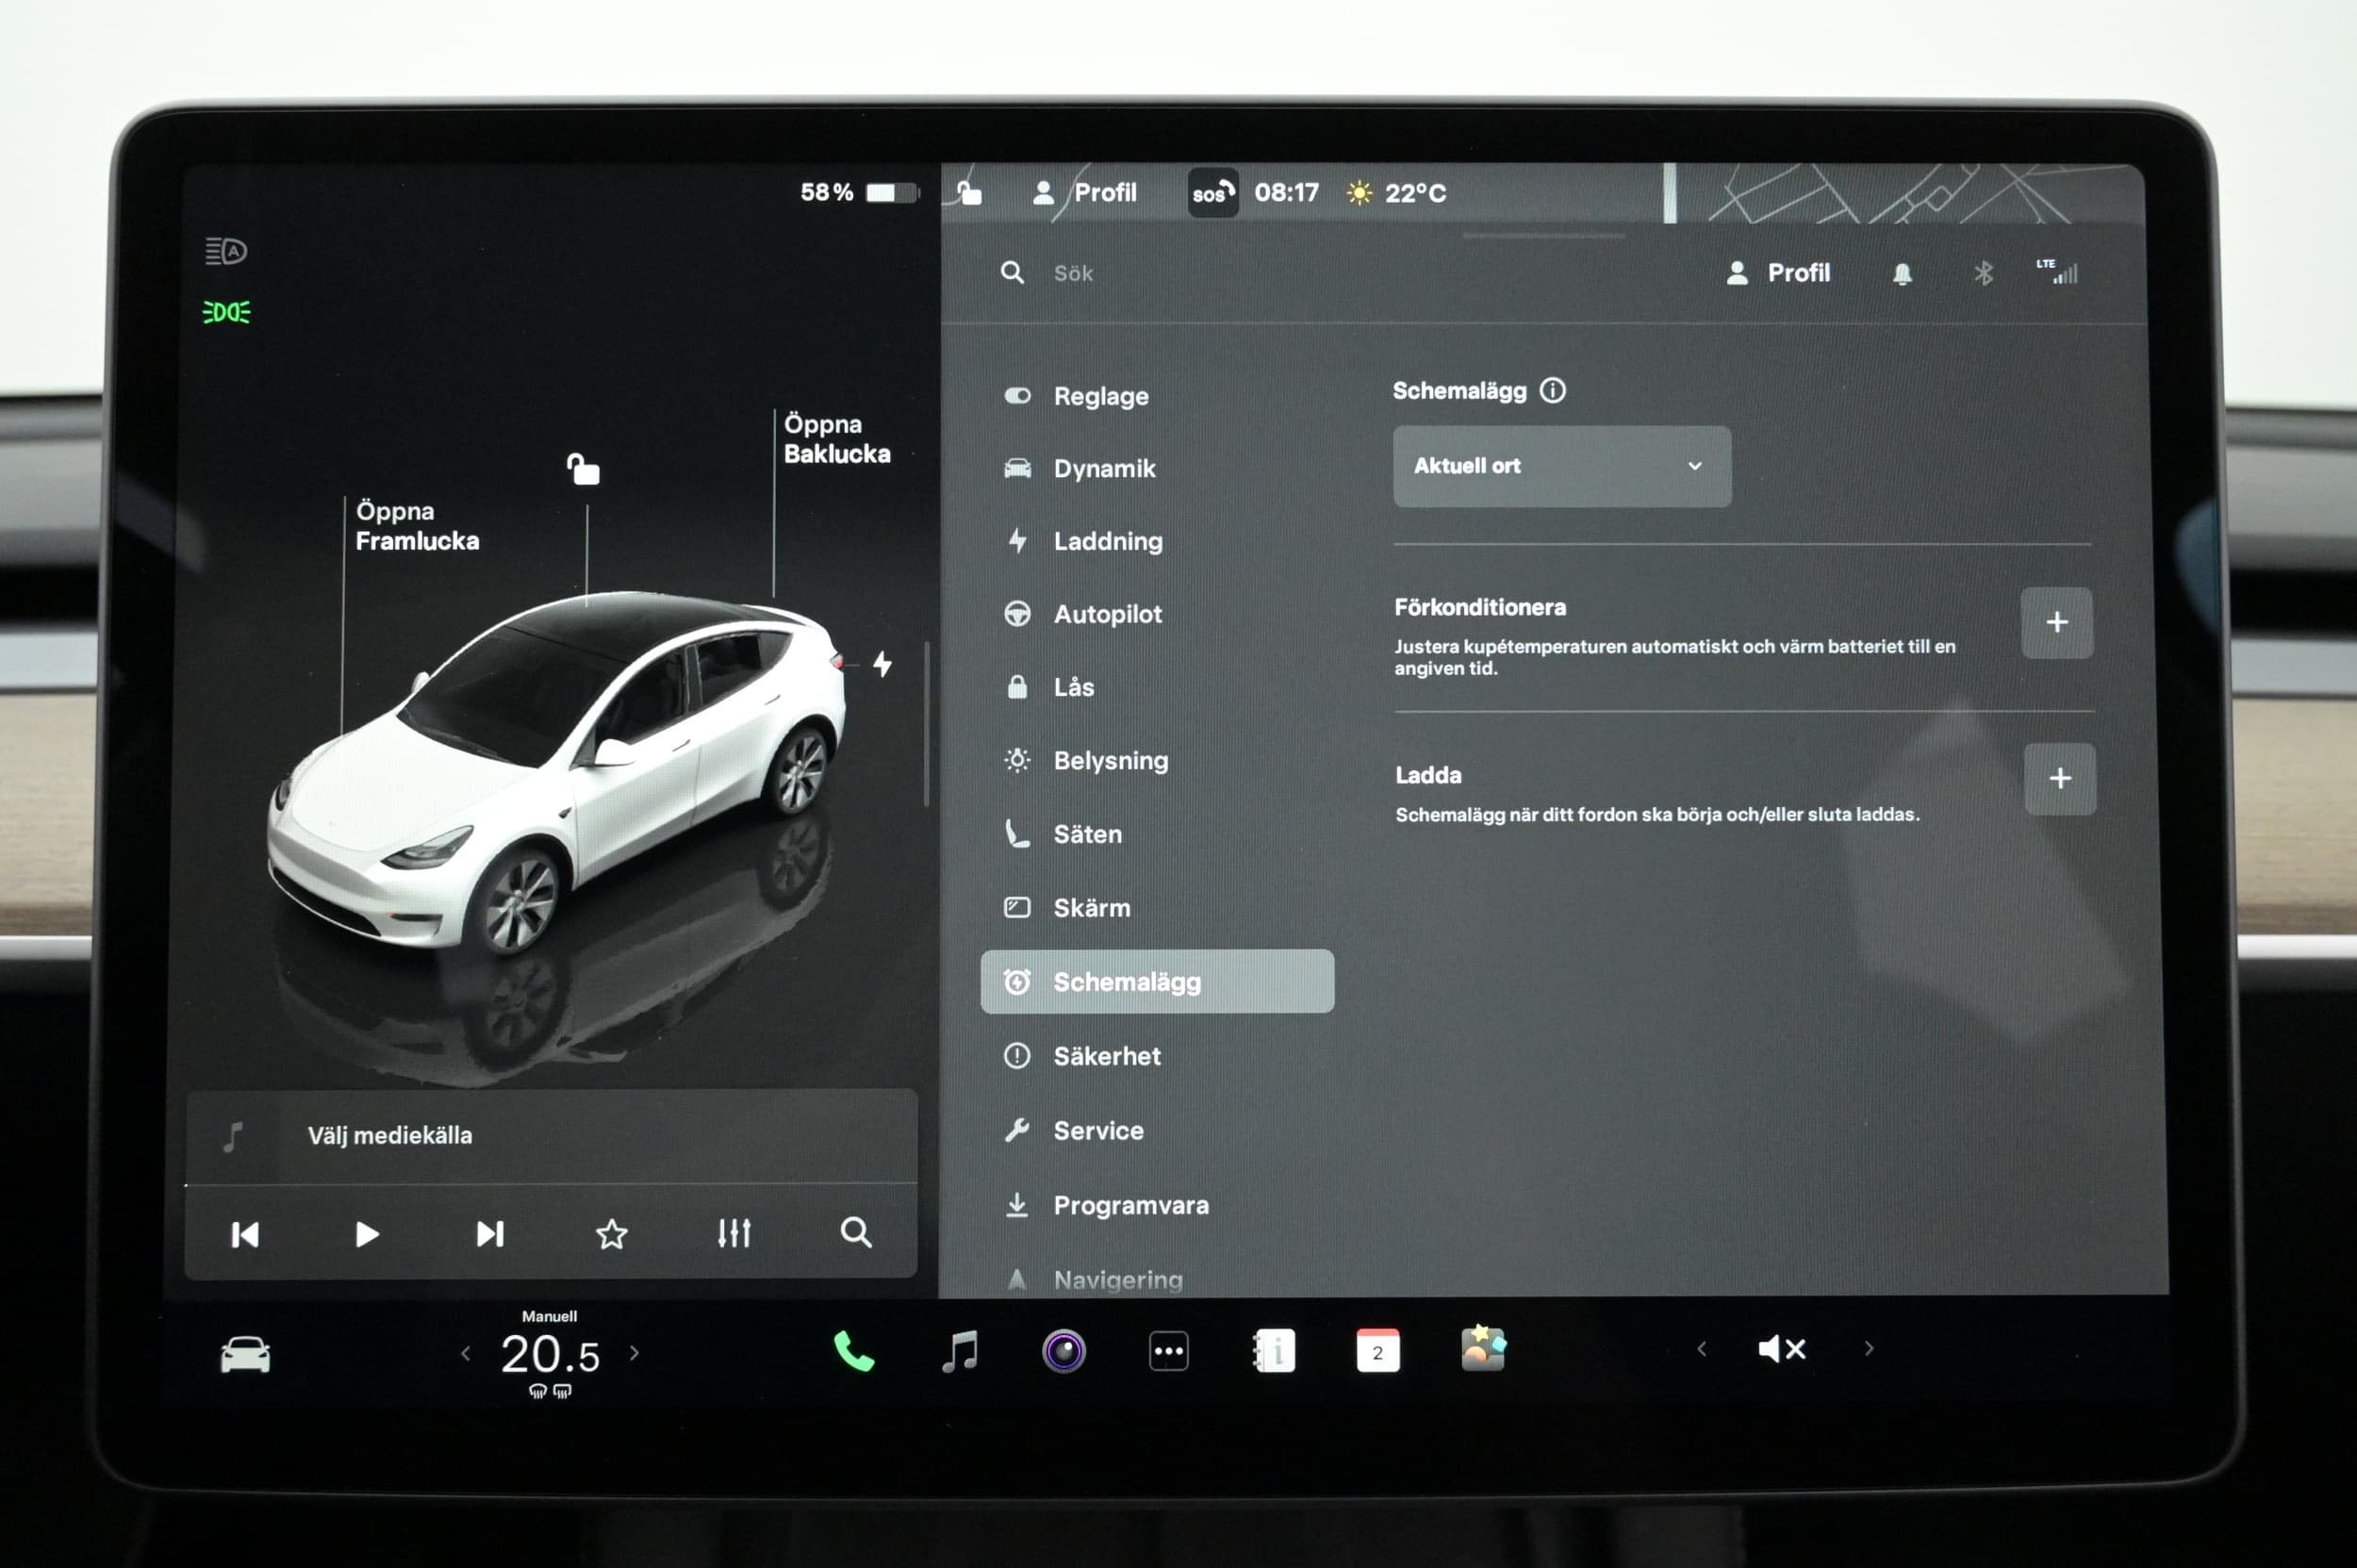This screenshot has width=2357, height=1568.
Task: Open the media equalizer settings icon
Action: (x=733, y=1233)
